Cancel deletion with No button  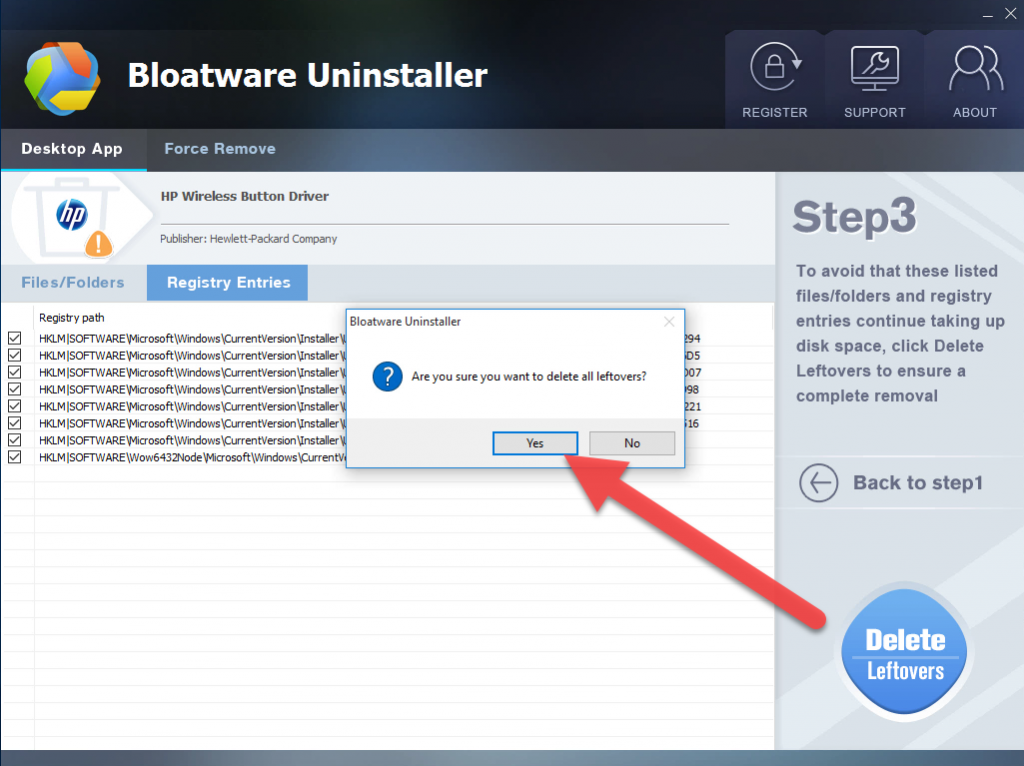[632, 443]
